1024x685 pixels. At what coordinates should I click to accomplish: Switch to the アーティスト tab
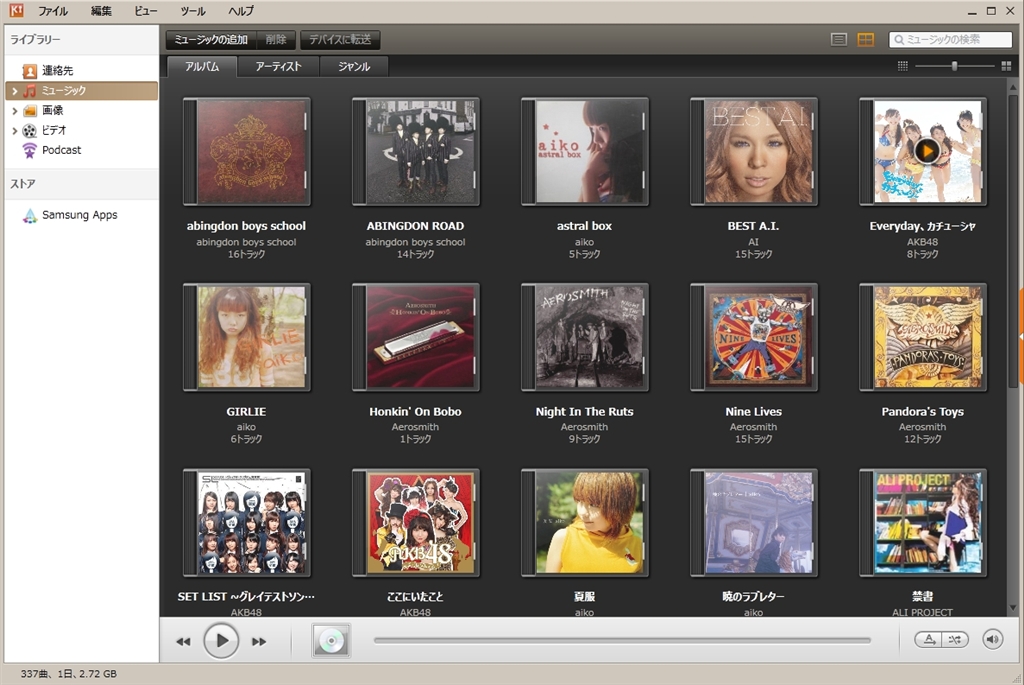coord(278,67)
